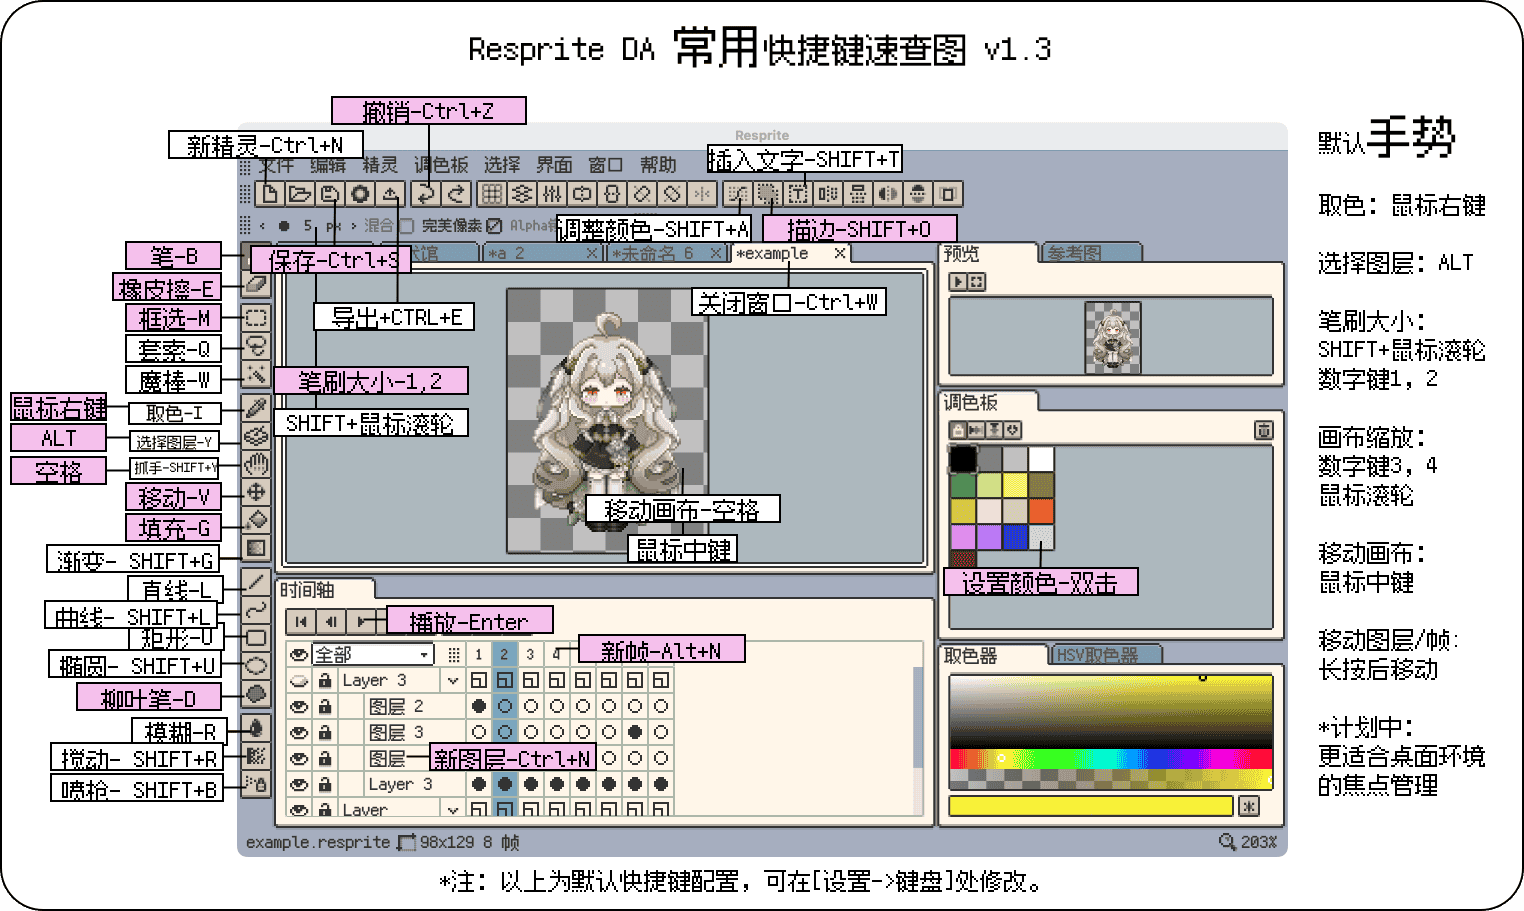Toggle lock on the Layer 3 group
The height and width of the screenshot is (911, 1524).
[325, 680]
